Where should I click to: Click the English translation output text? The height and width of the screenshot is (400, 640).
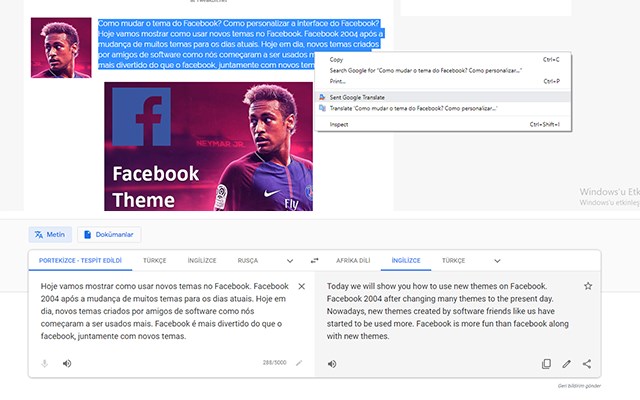448,311
